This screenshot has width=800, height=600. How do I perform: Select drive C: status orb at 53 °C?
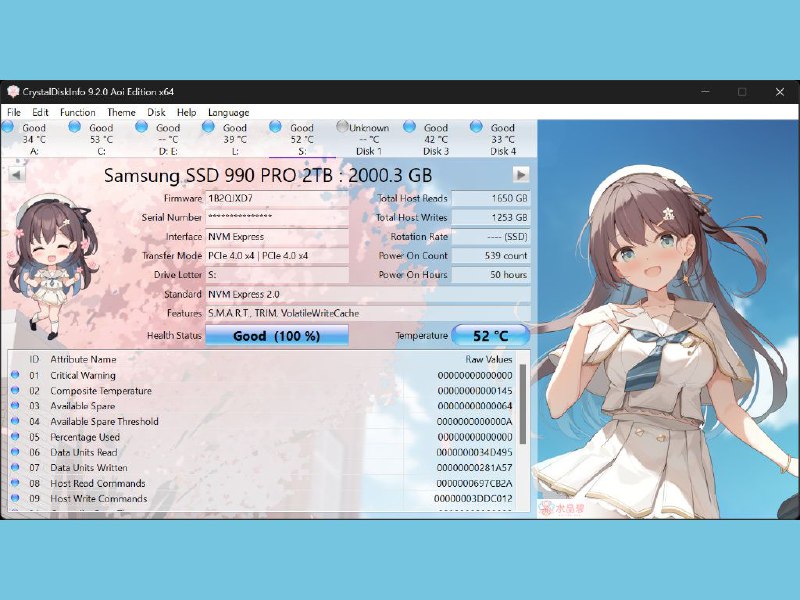click(74, 127)
